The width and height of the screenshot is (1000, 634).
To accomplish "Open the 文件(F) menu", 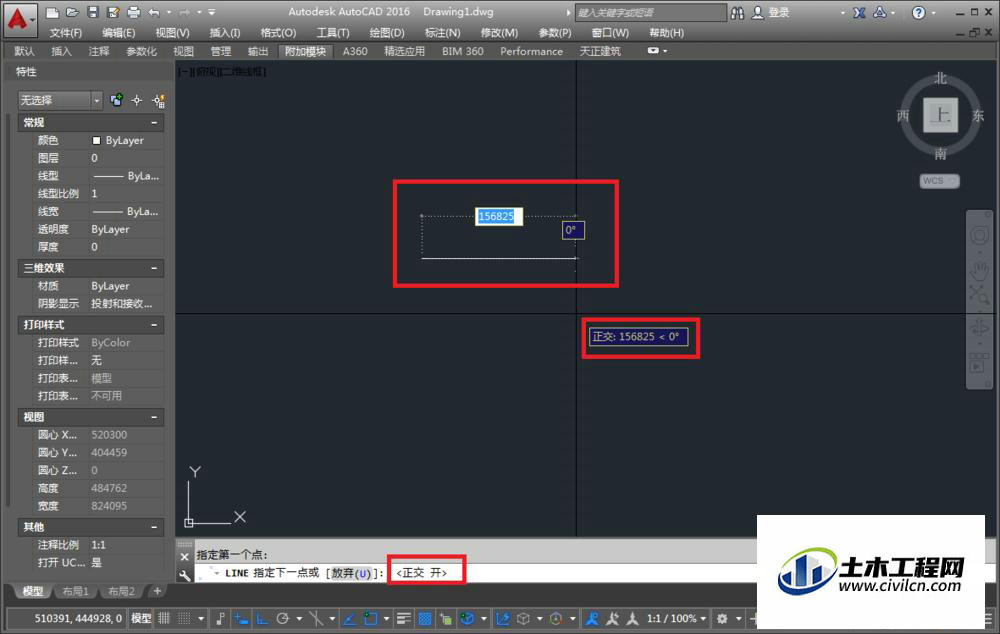I will (x=66, y=33).
